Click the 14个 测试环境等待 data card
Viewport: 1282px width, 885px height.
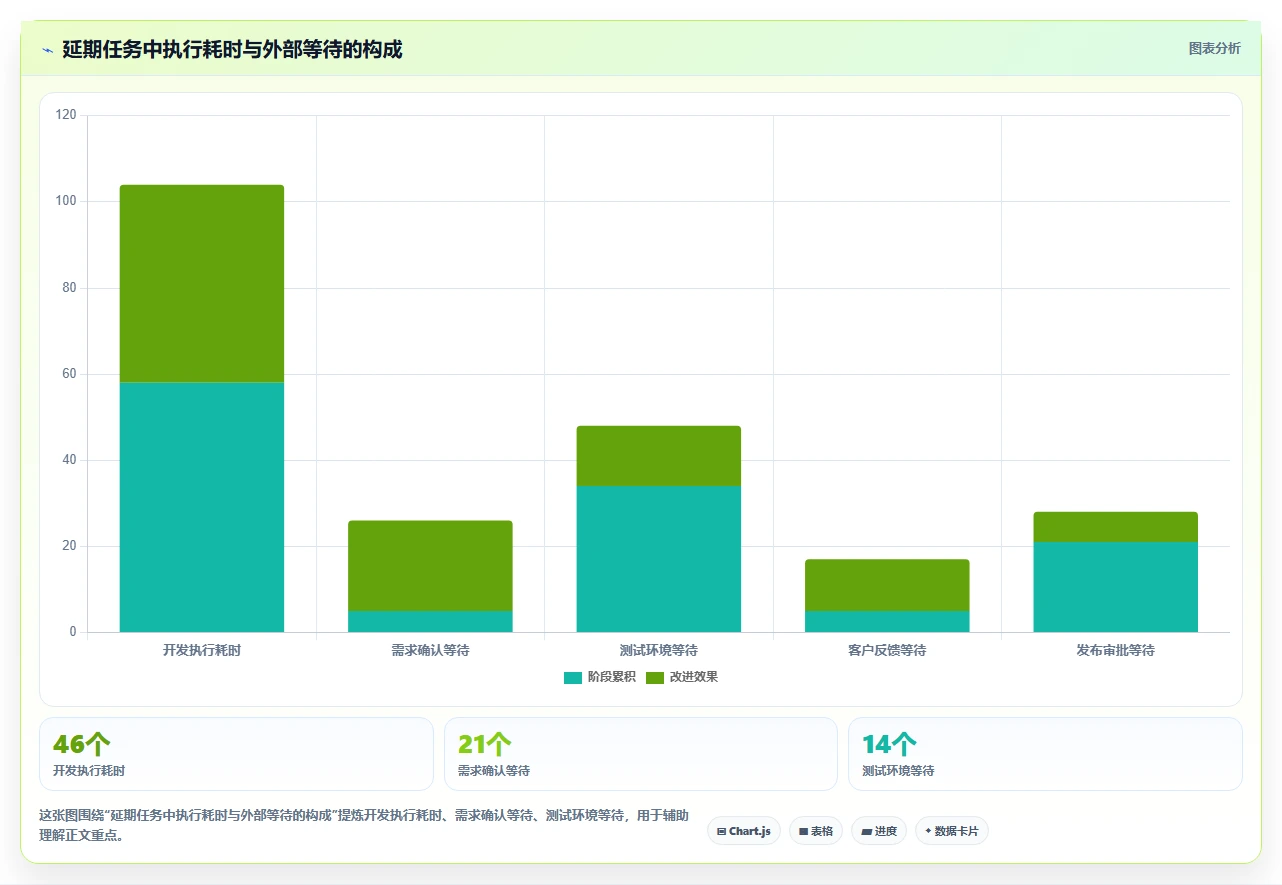pyautogui.click(x=1045, y=754)
